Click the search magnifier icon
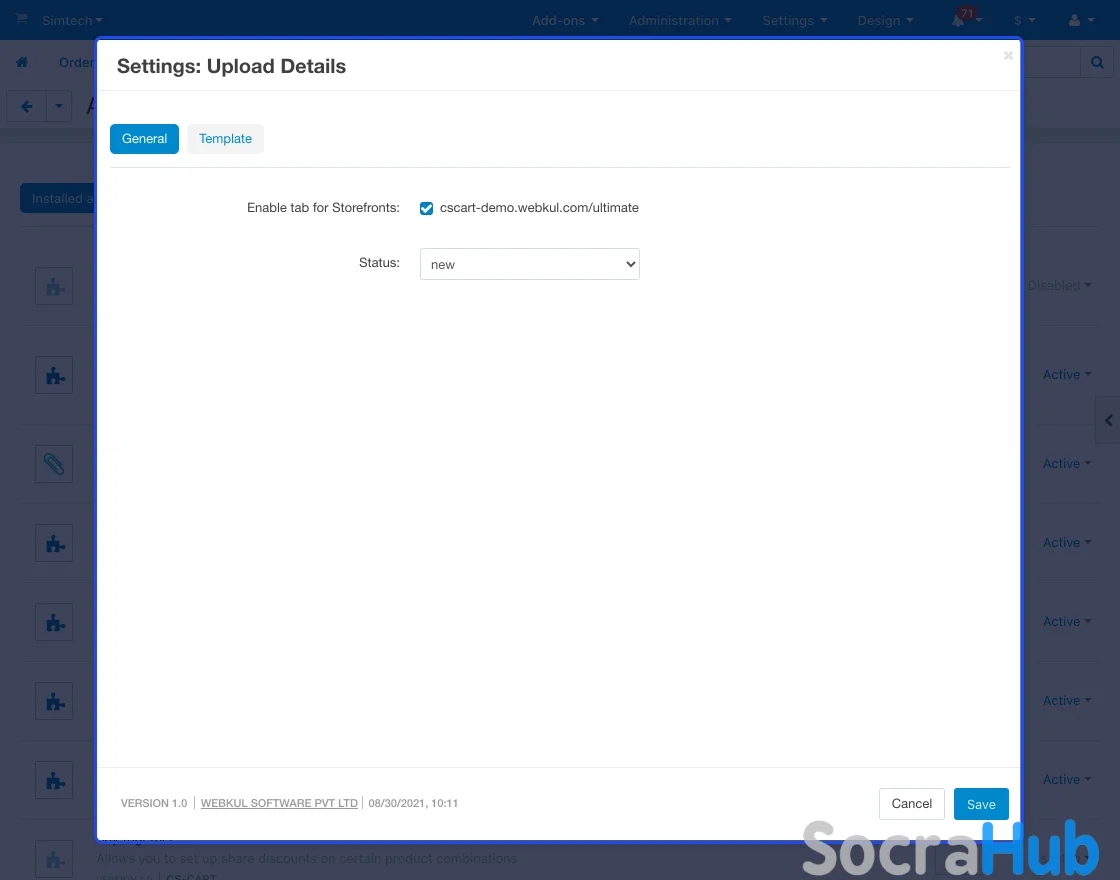Viewport: 1120px width, 880px height. pyautogui.click(x=1097, y=62)
